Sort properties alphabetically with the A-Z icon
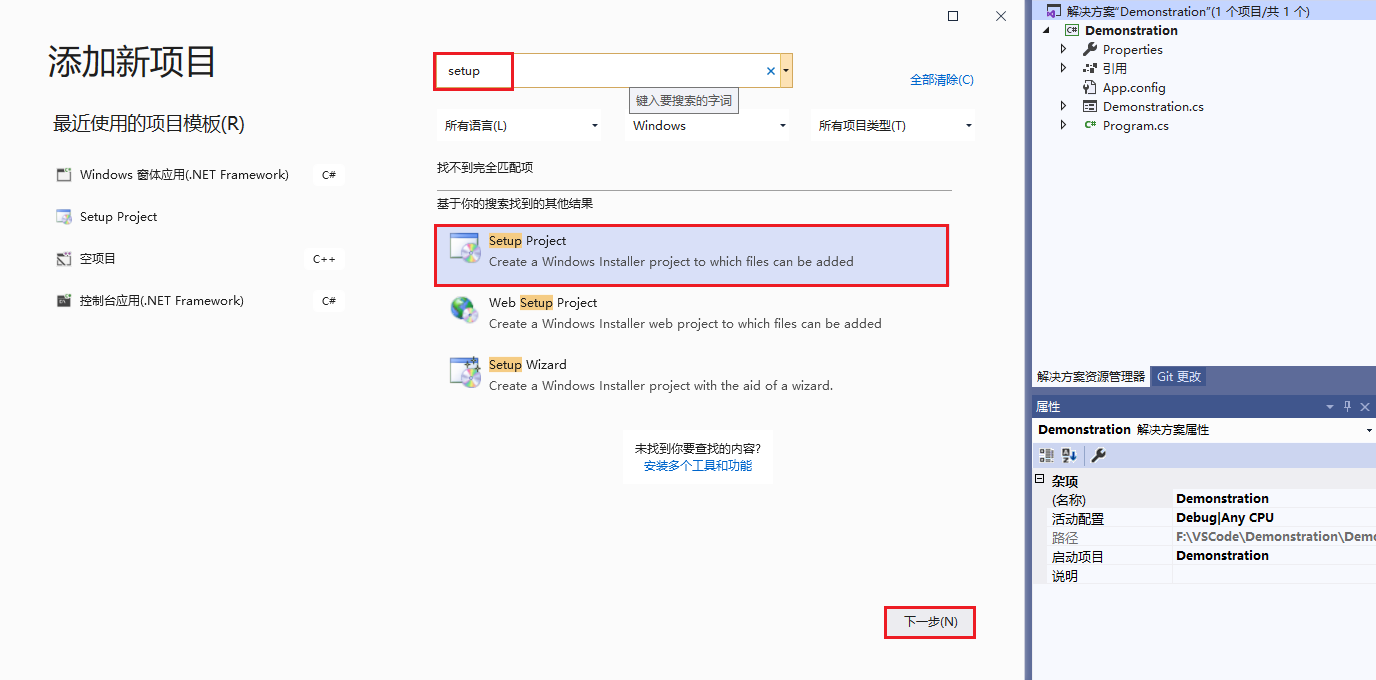Screen dimensions: 1376x680 [1070, 455]
